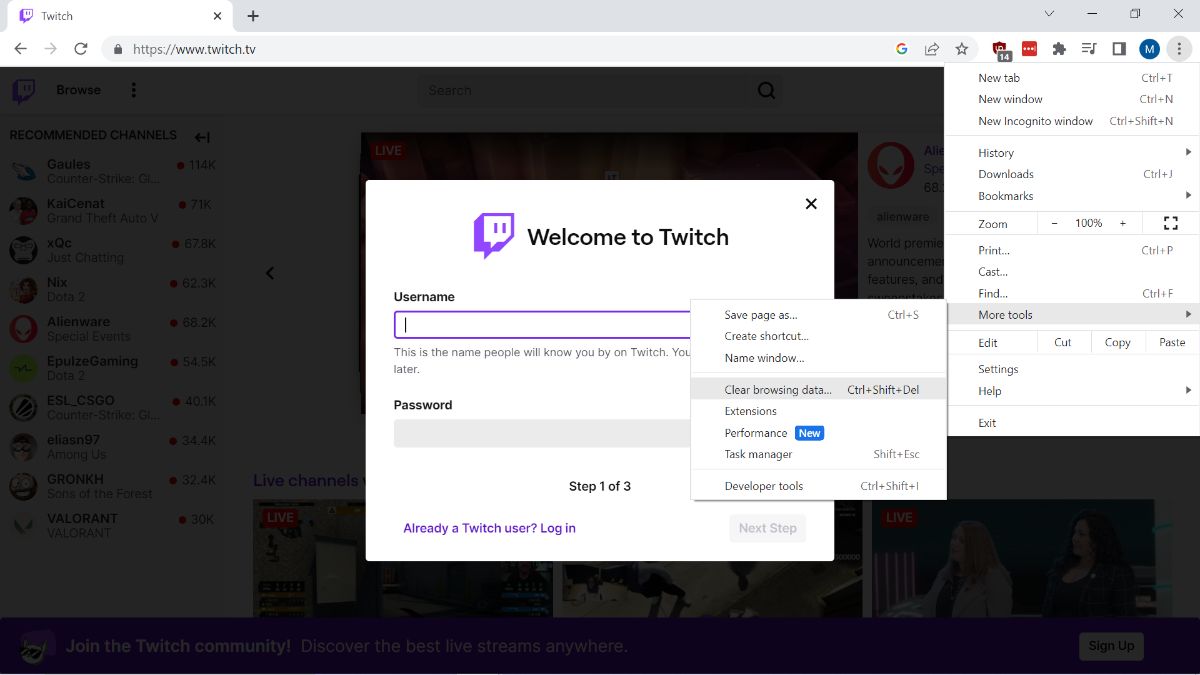Screen dimensions: 1200x675
Task: Click Already a Twitch user? Log in
Action: coord(489,528)
